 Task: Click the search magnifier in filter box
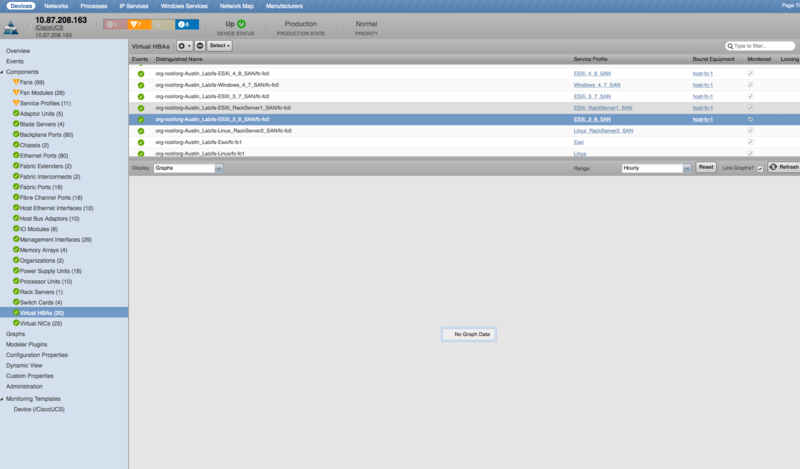(730, 46)
